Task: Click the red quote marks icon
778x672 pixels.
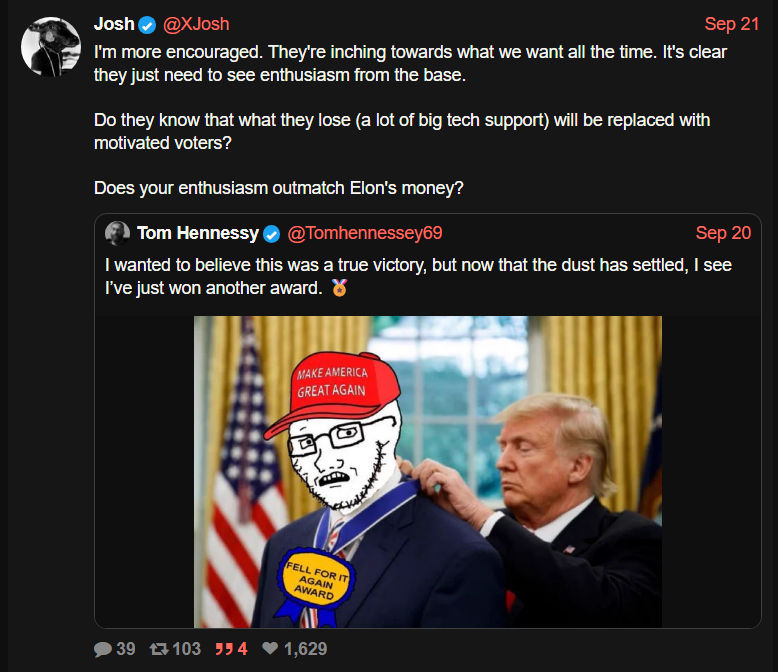Action: click(x=224, y=649)
